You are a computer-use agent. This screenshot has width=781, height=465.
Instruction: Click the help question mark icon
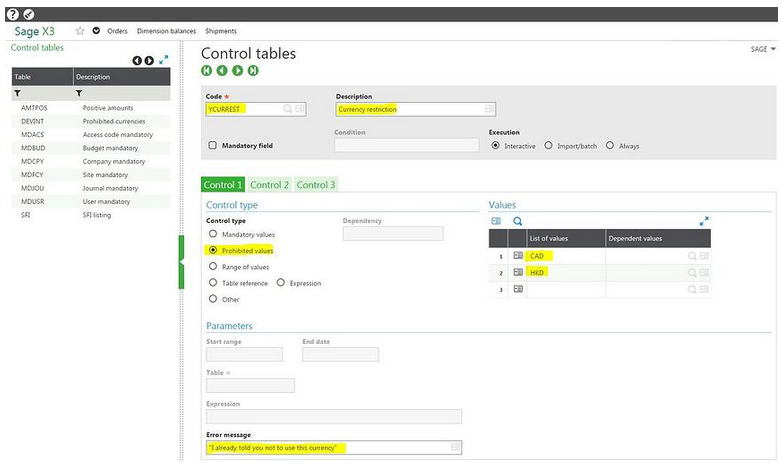pyautogui.click(x=12, y=14)
